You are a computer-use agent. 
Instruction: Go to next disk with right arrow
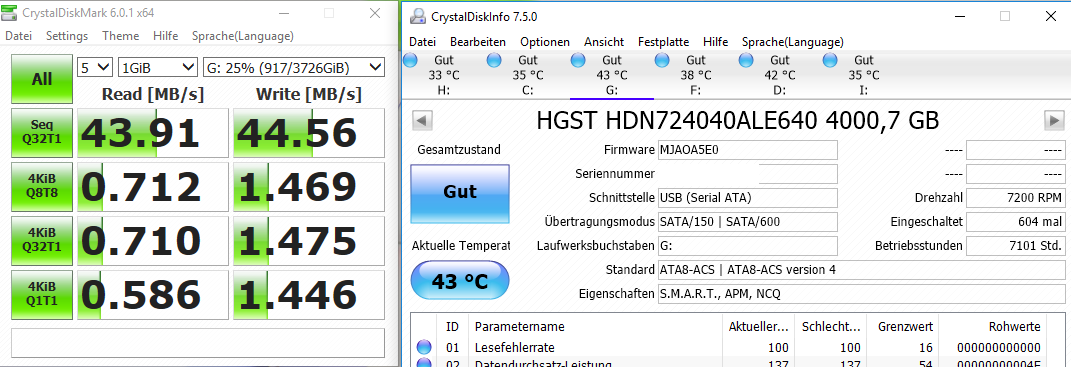click(1053, 121)
